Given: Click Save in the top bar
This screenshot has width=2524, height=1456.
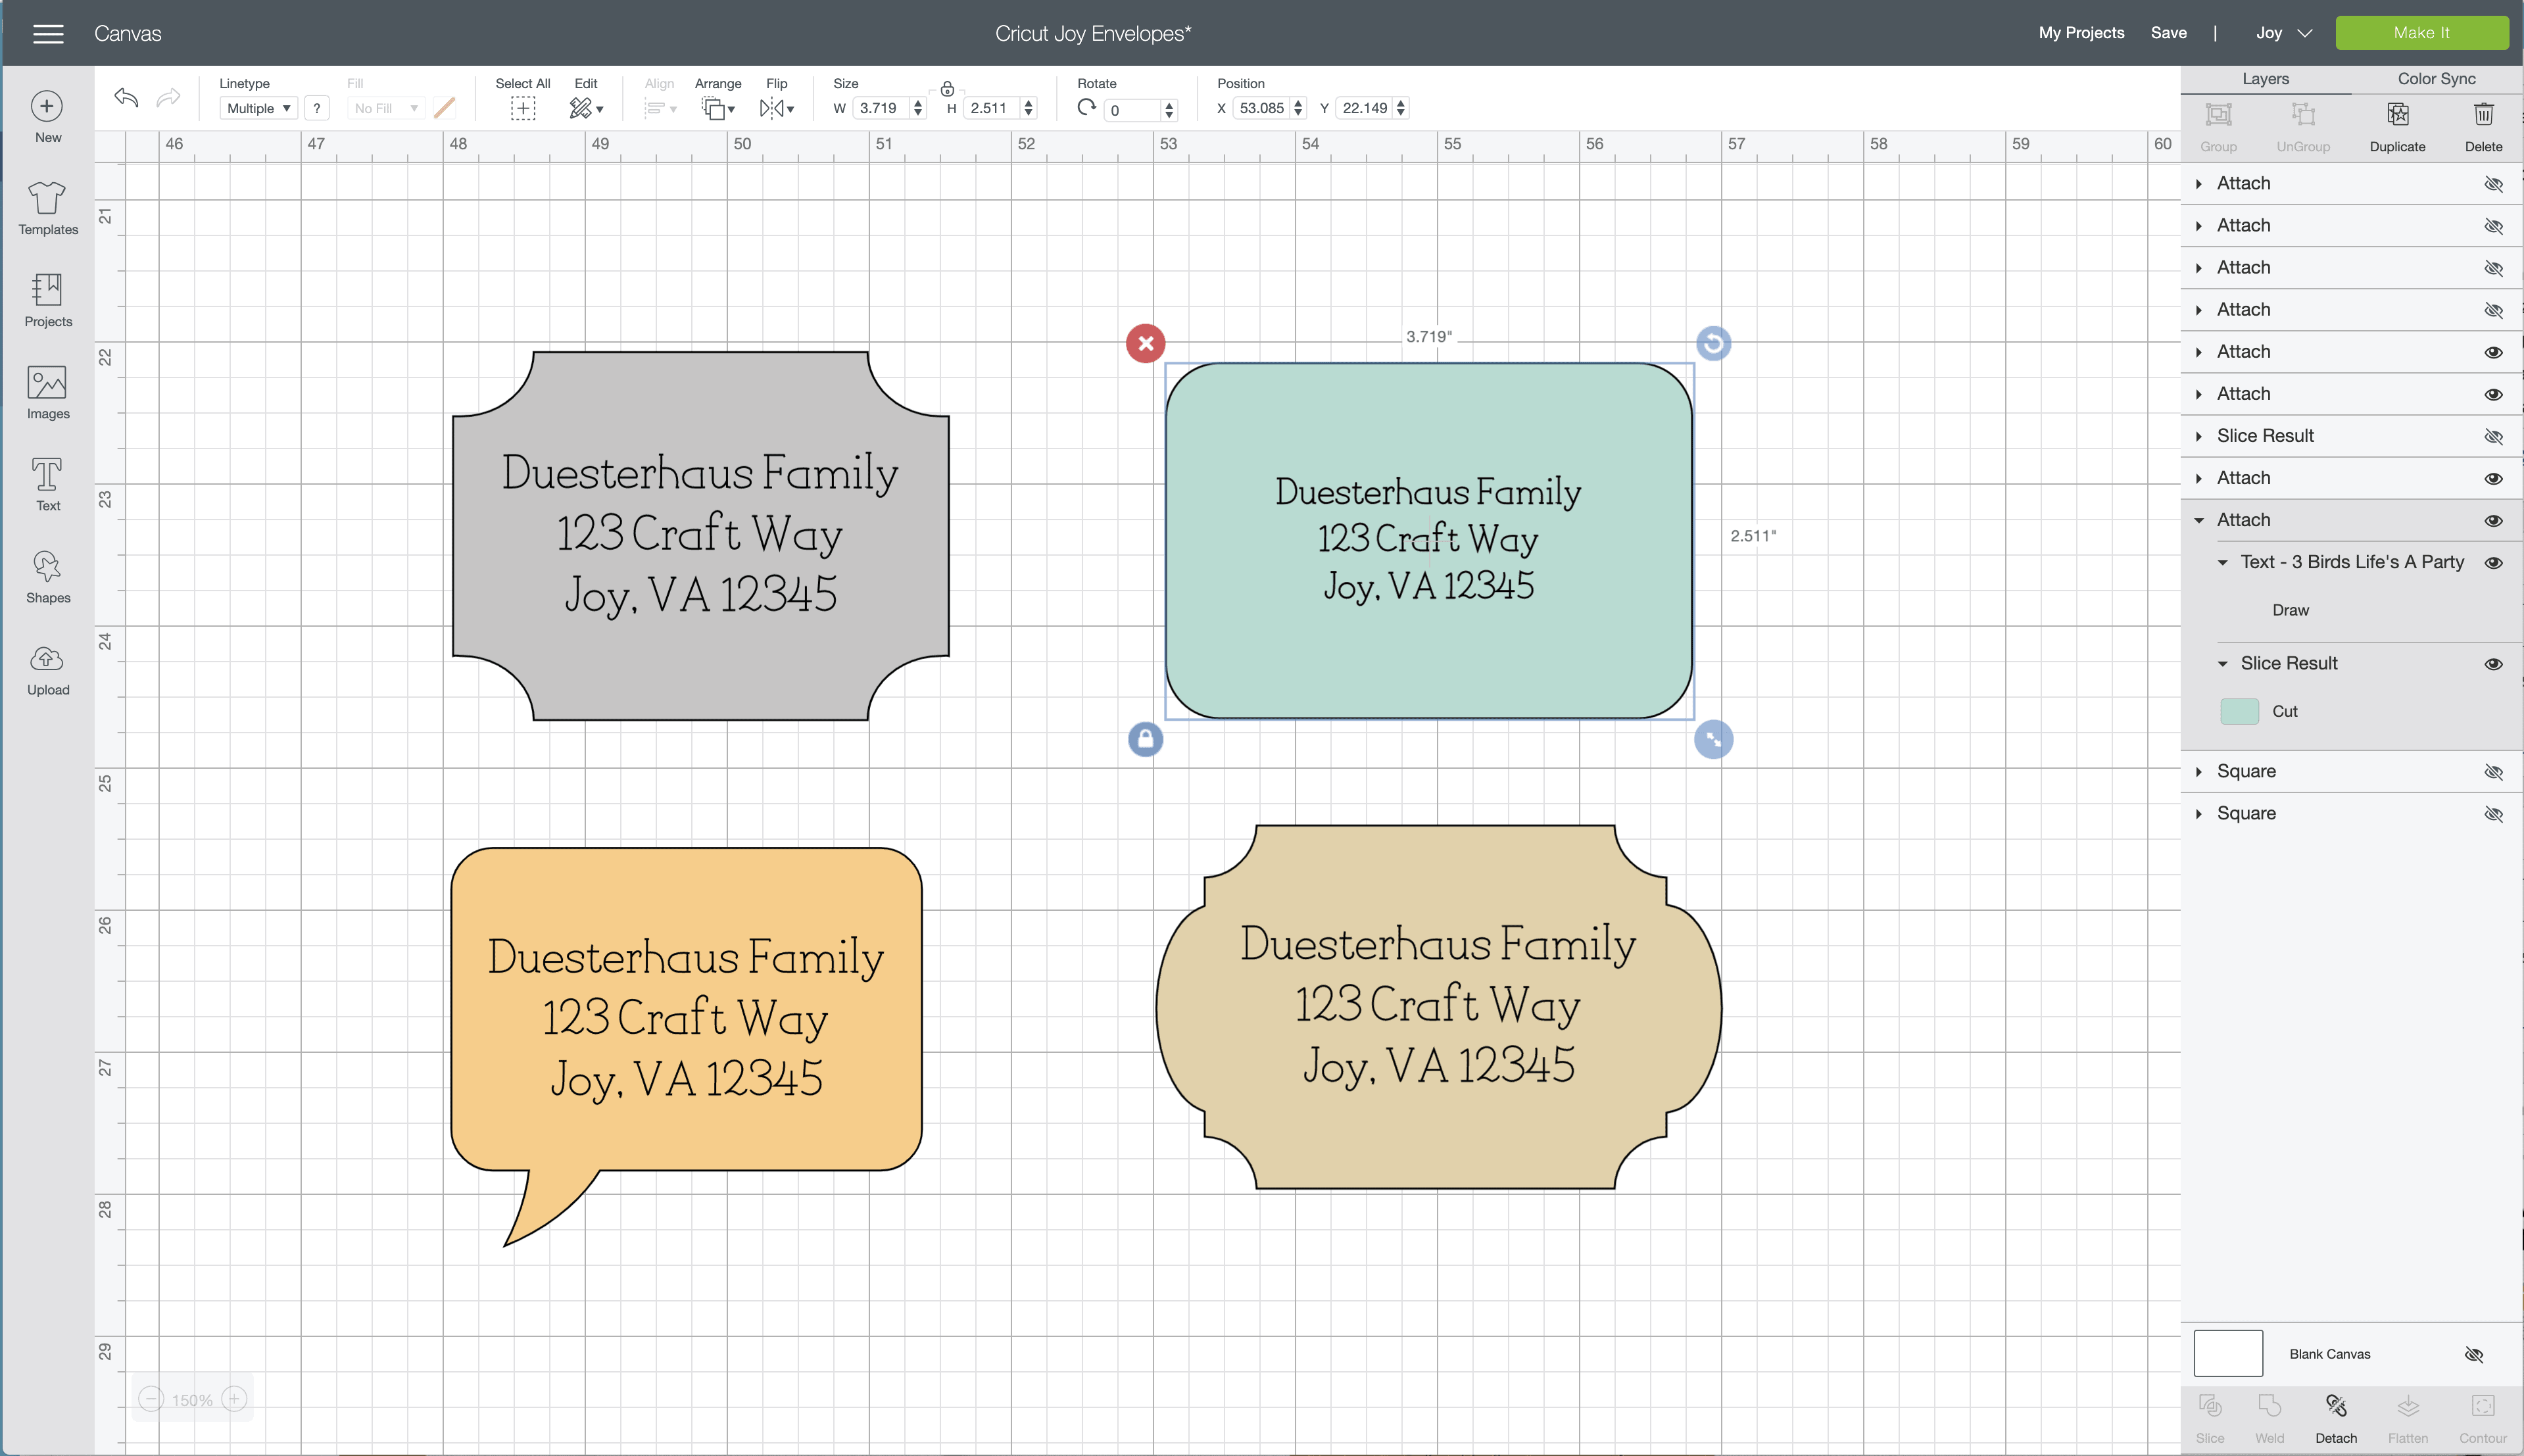Looking at the screenshot, I should 2168,33.
